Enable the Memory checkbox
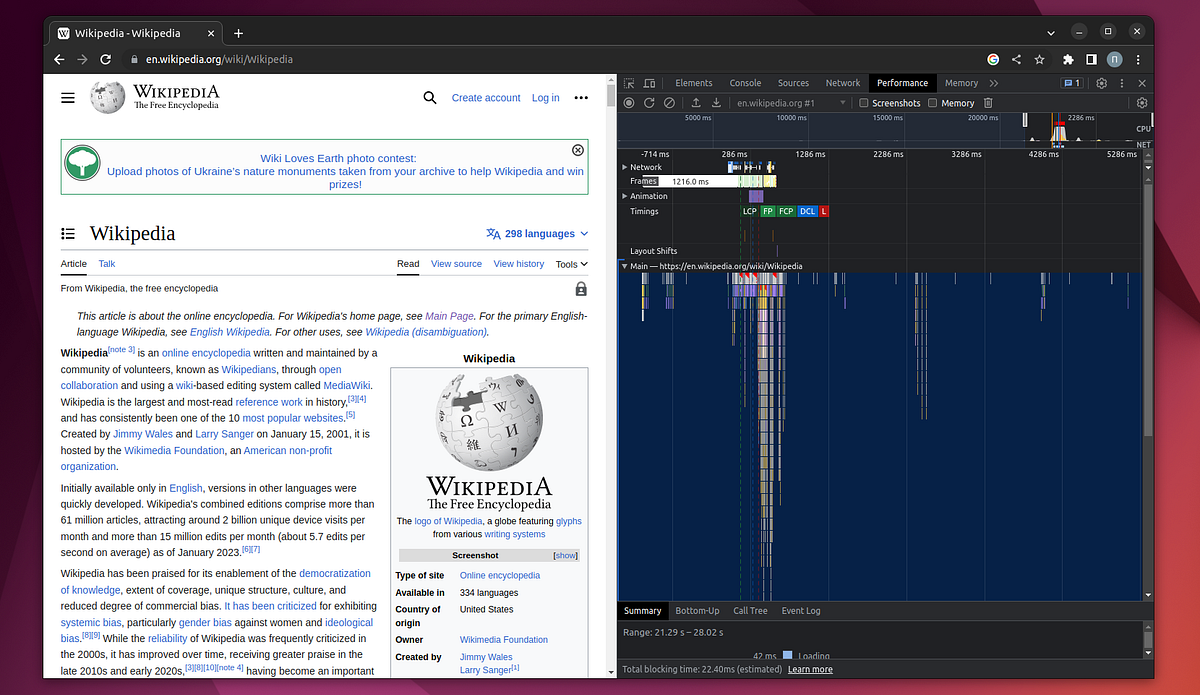 [x=933, y=103]
